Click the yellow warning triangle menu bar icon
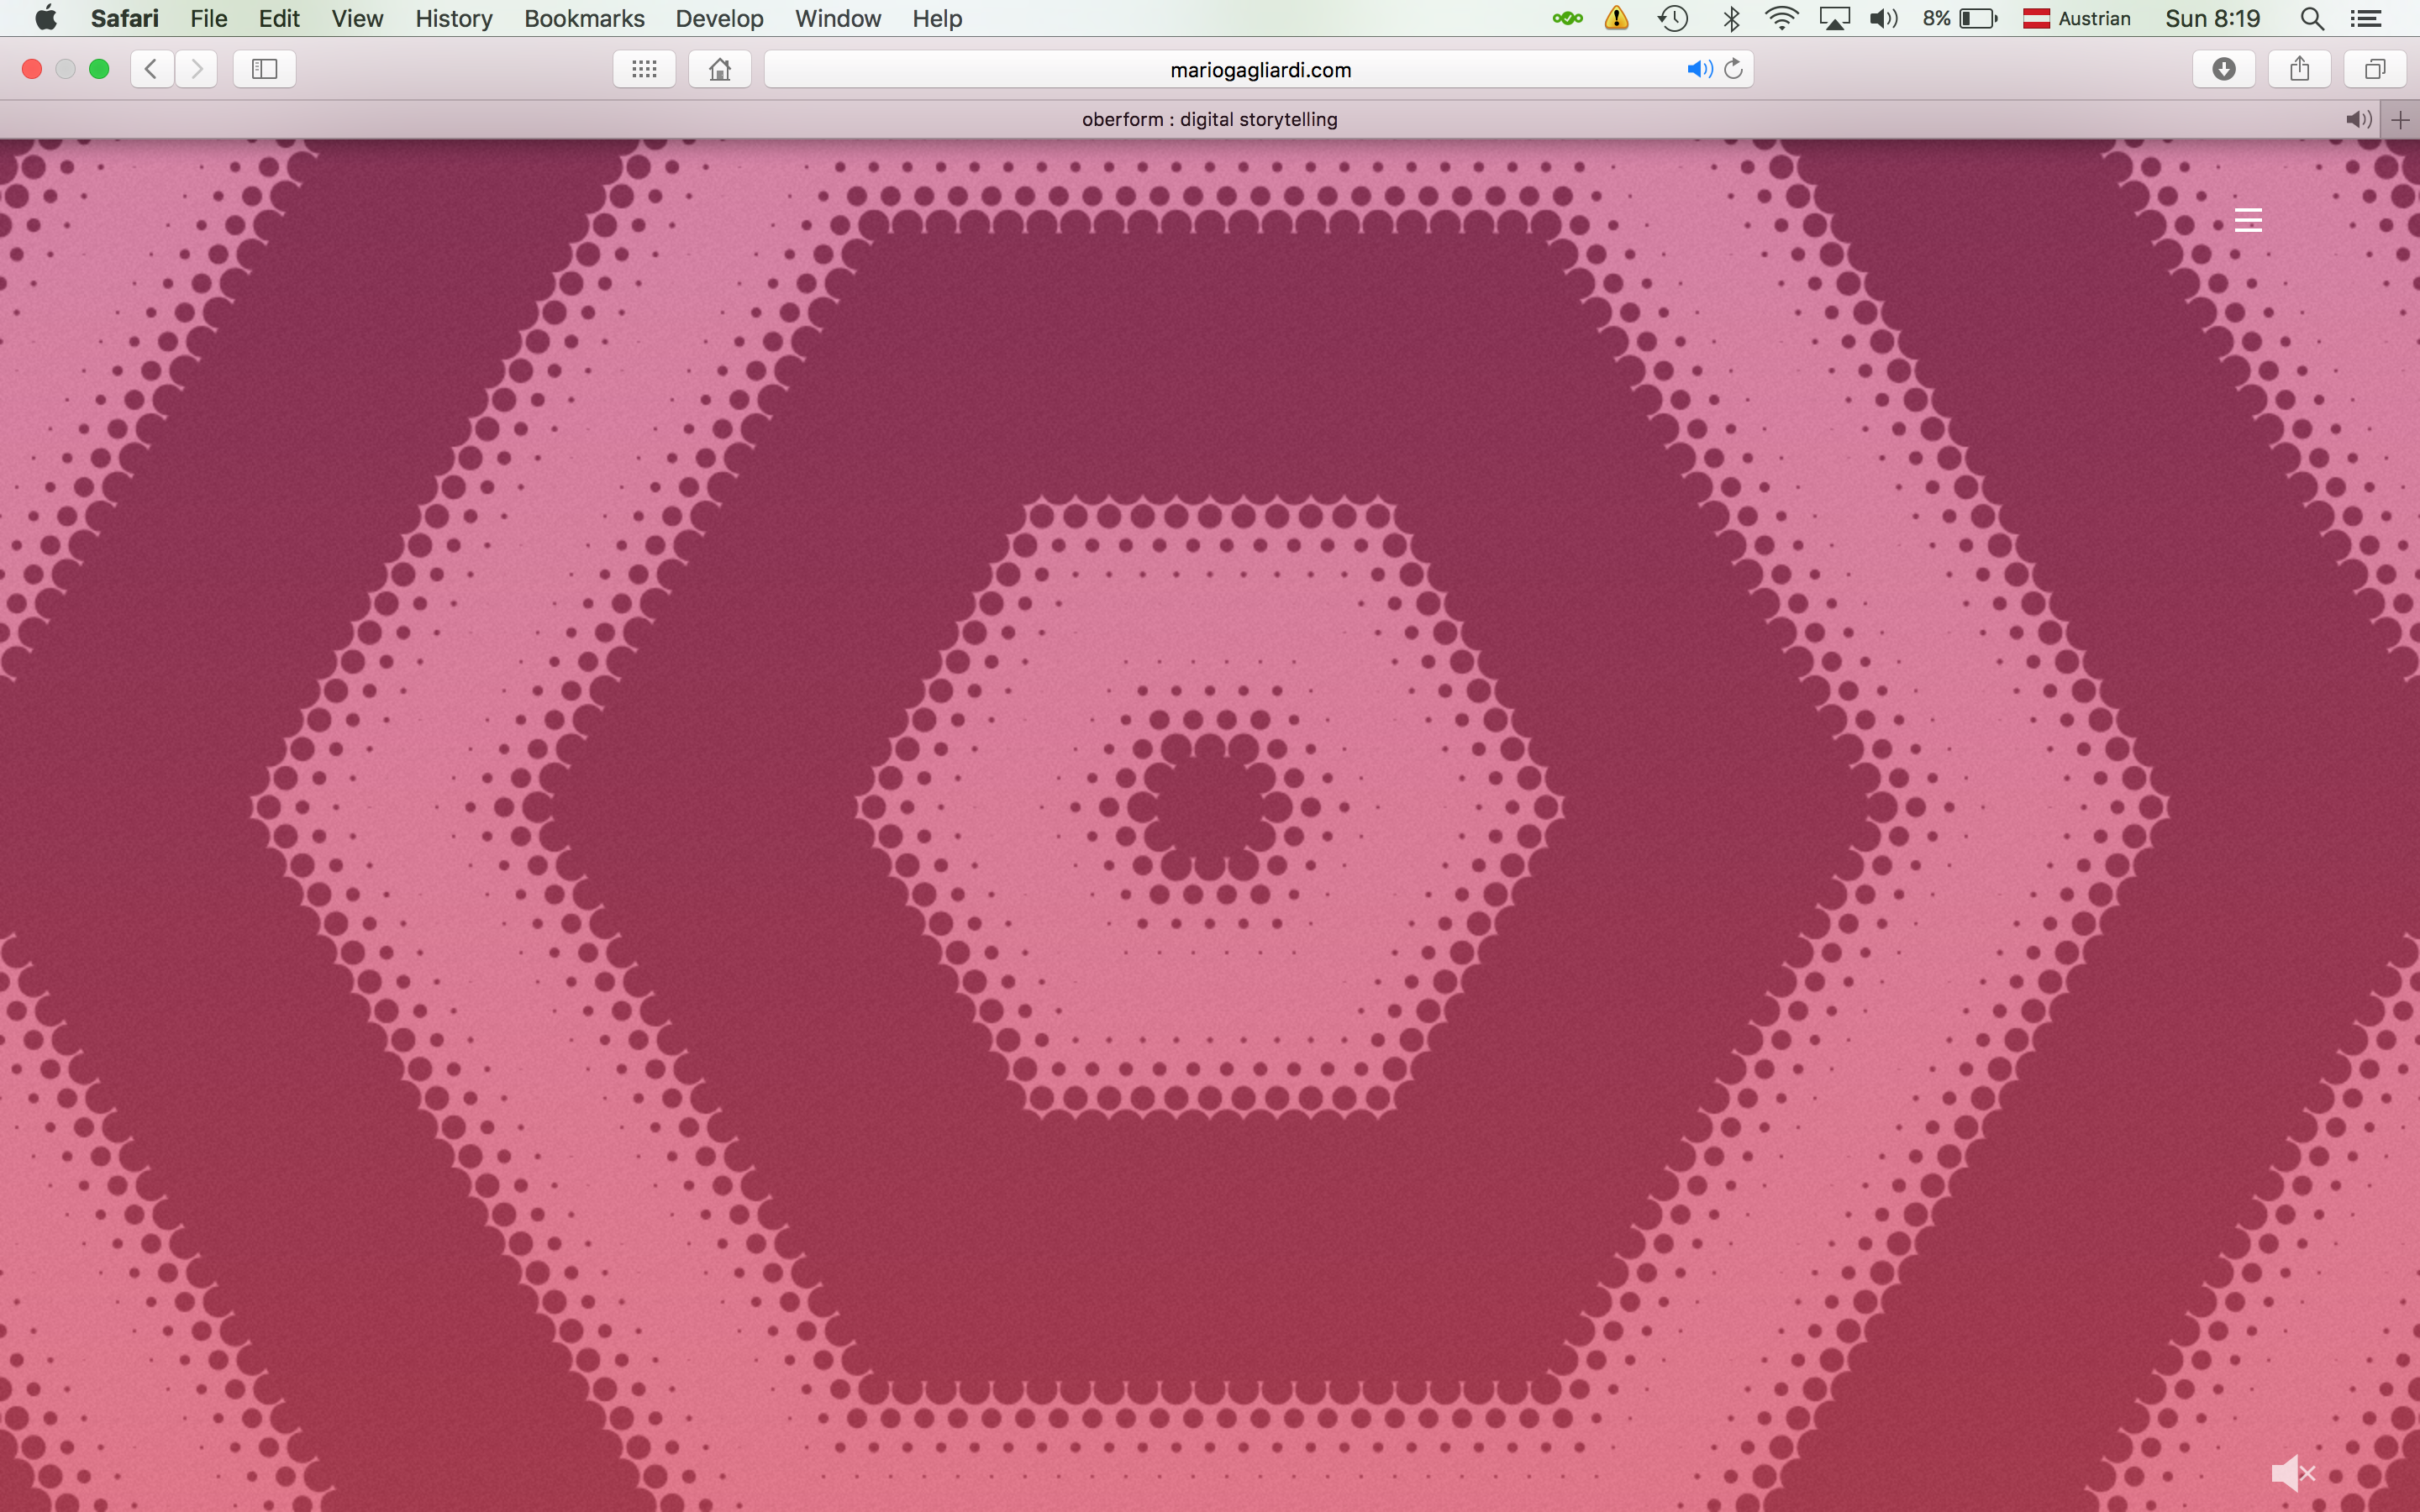 pyautogui.click(x=1617, y=18)
